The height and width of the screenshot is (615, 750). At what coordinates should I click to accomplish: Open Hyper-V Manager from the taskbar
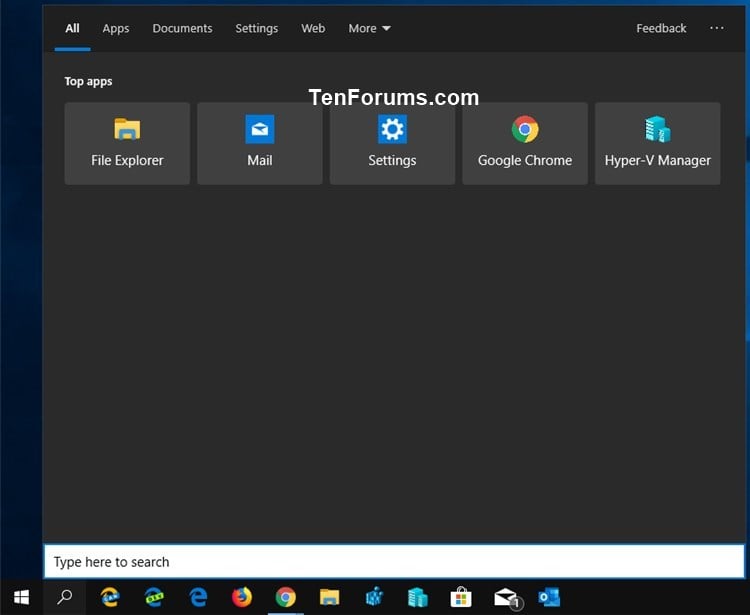418,597
